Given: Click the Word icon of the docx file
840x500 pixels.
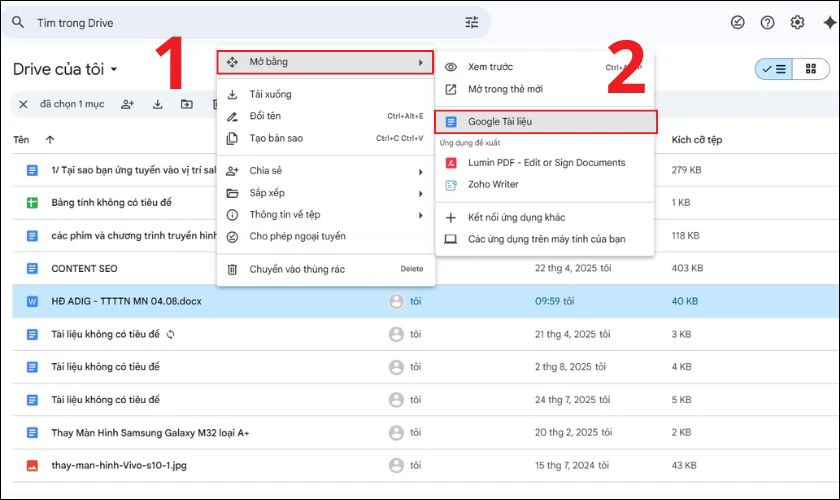Looking at the screenshot, I should pos(32,301).
